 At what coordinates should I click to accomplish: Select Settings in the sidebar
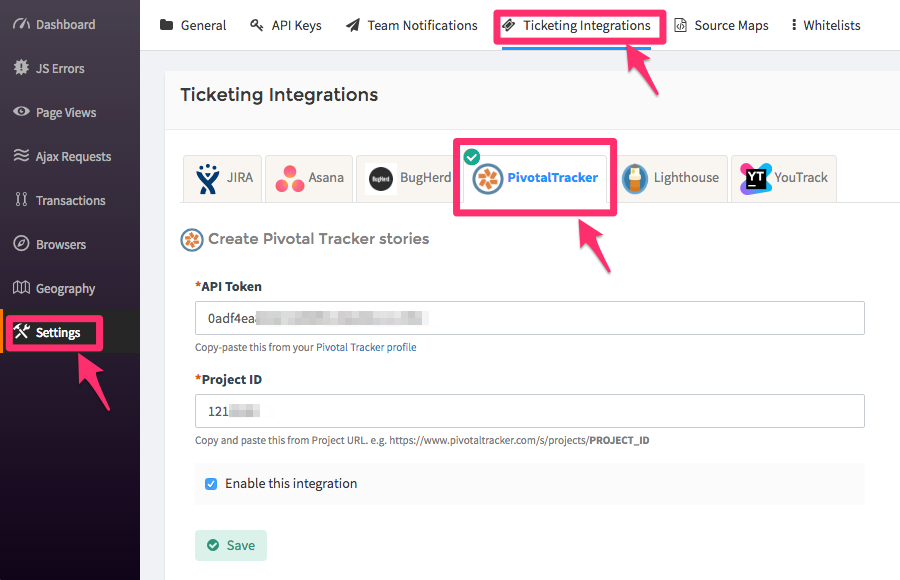pyautogui.click(x=69, y=332)
